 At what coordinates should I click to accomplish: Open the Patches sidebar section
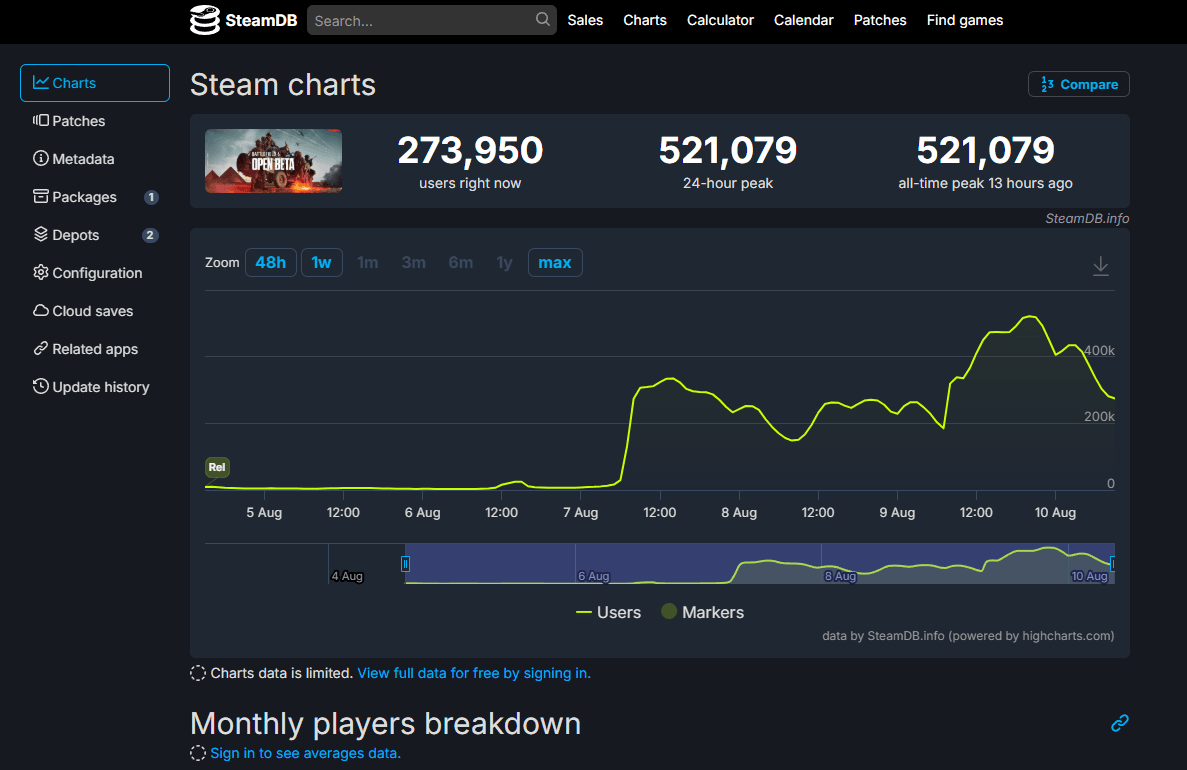[95, 121]
